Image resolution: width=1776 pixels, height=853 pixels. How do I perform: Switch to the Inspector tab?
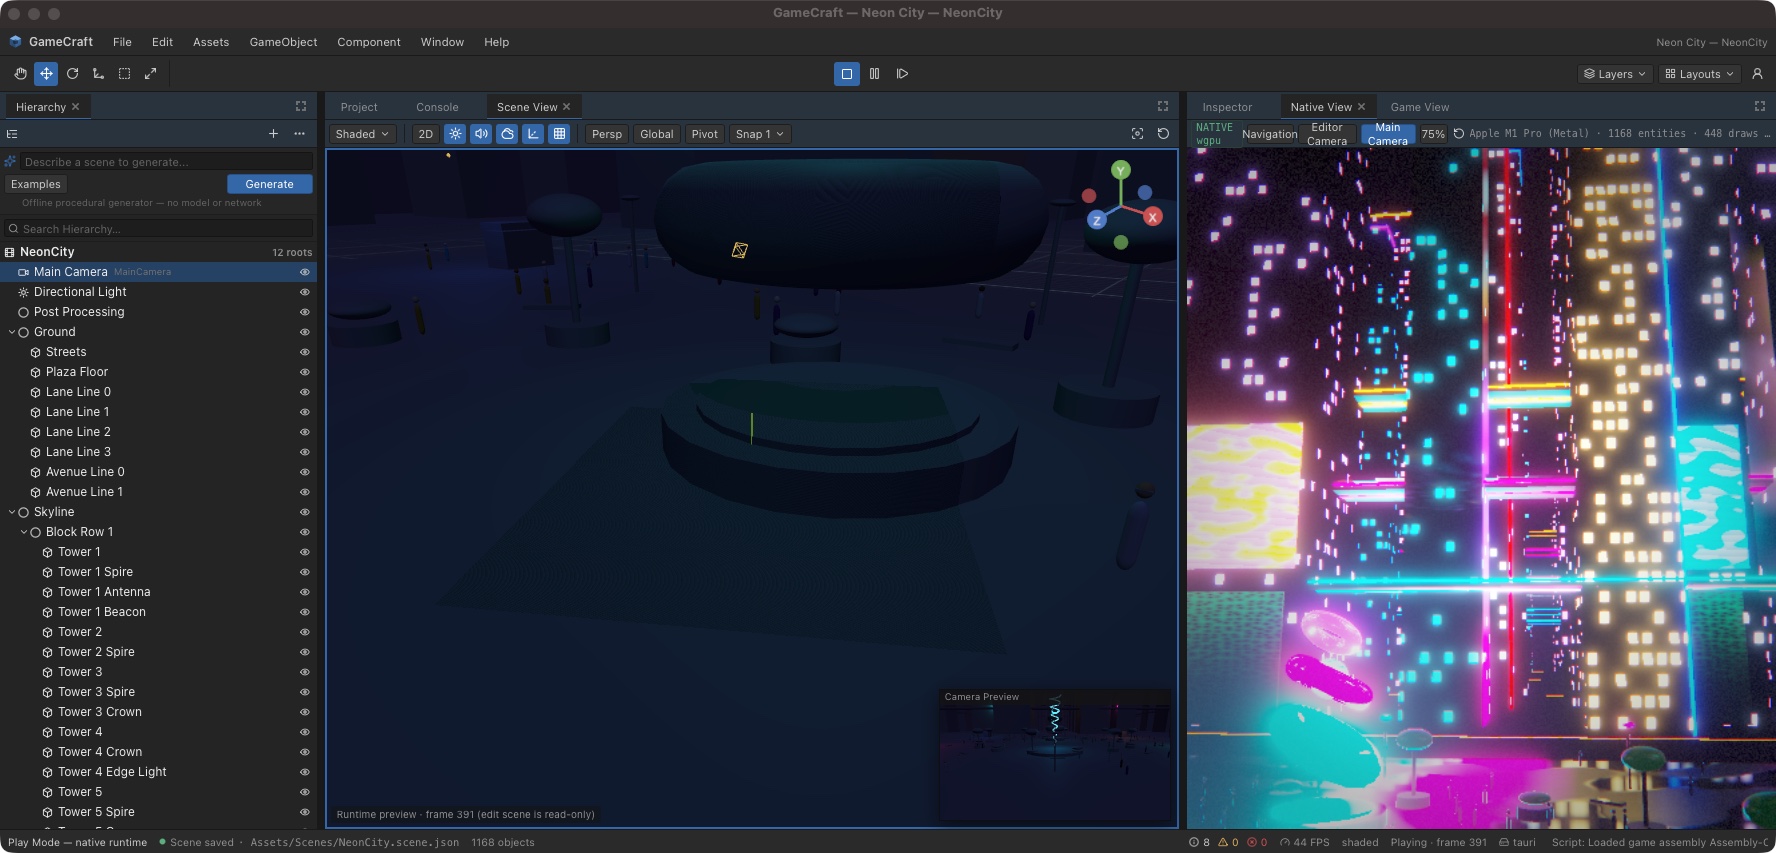pos(1227,107)
